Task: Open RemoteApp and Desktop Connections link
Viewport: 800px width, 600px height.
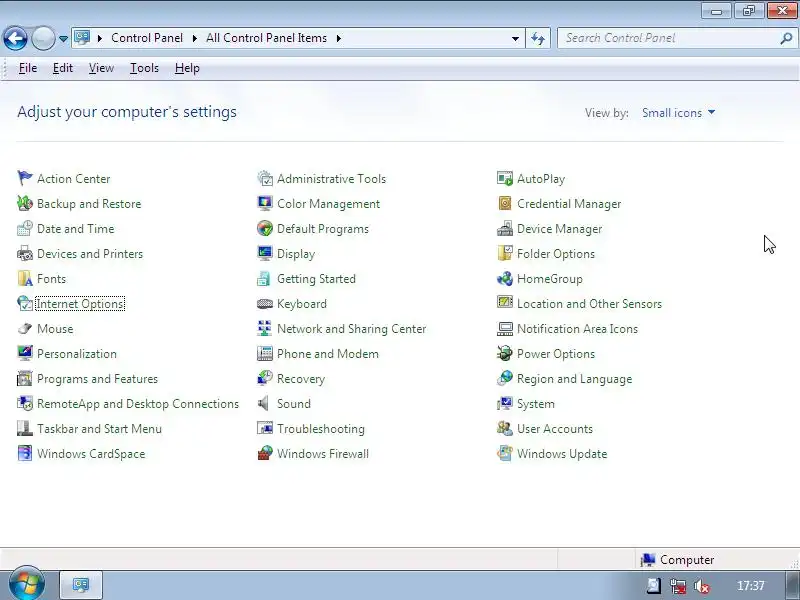Action: point(138,404)
